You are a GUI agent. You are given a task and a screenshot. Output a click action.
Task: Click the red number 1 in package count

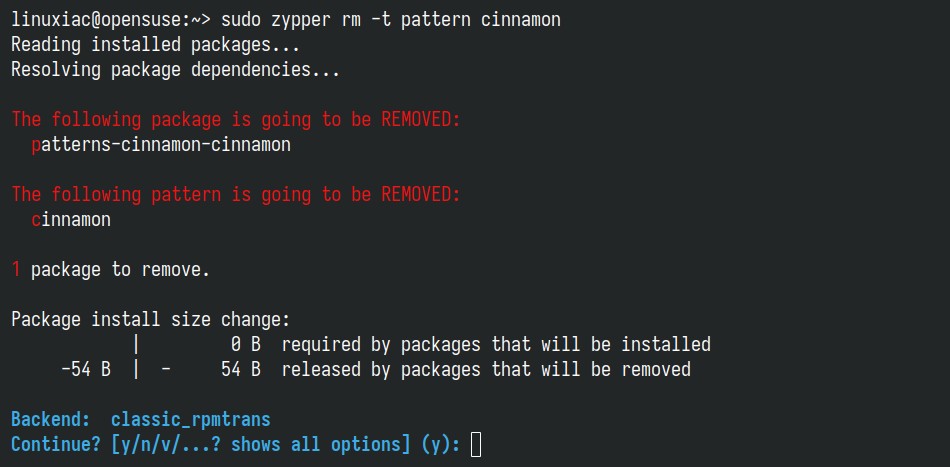coord(16,269)
